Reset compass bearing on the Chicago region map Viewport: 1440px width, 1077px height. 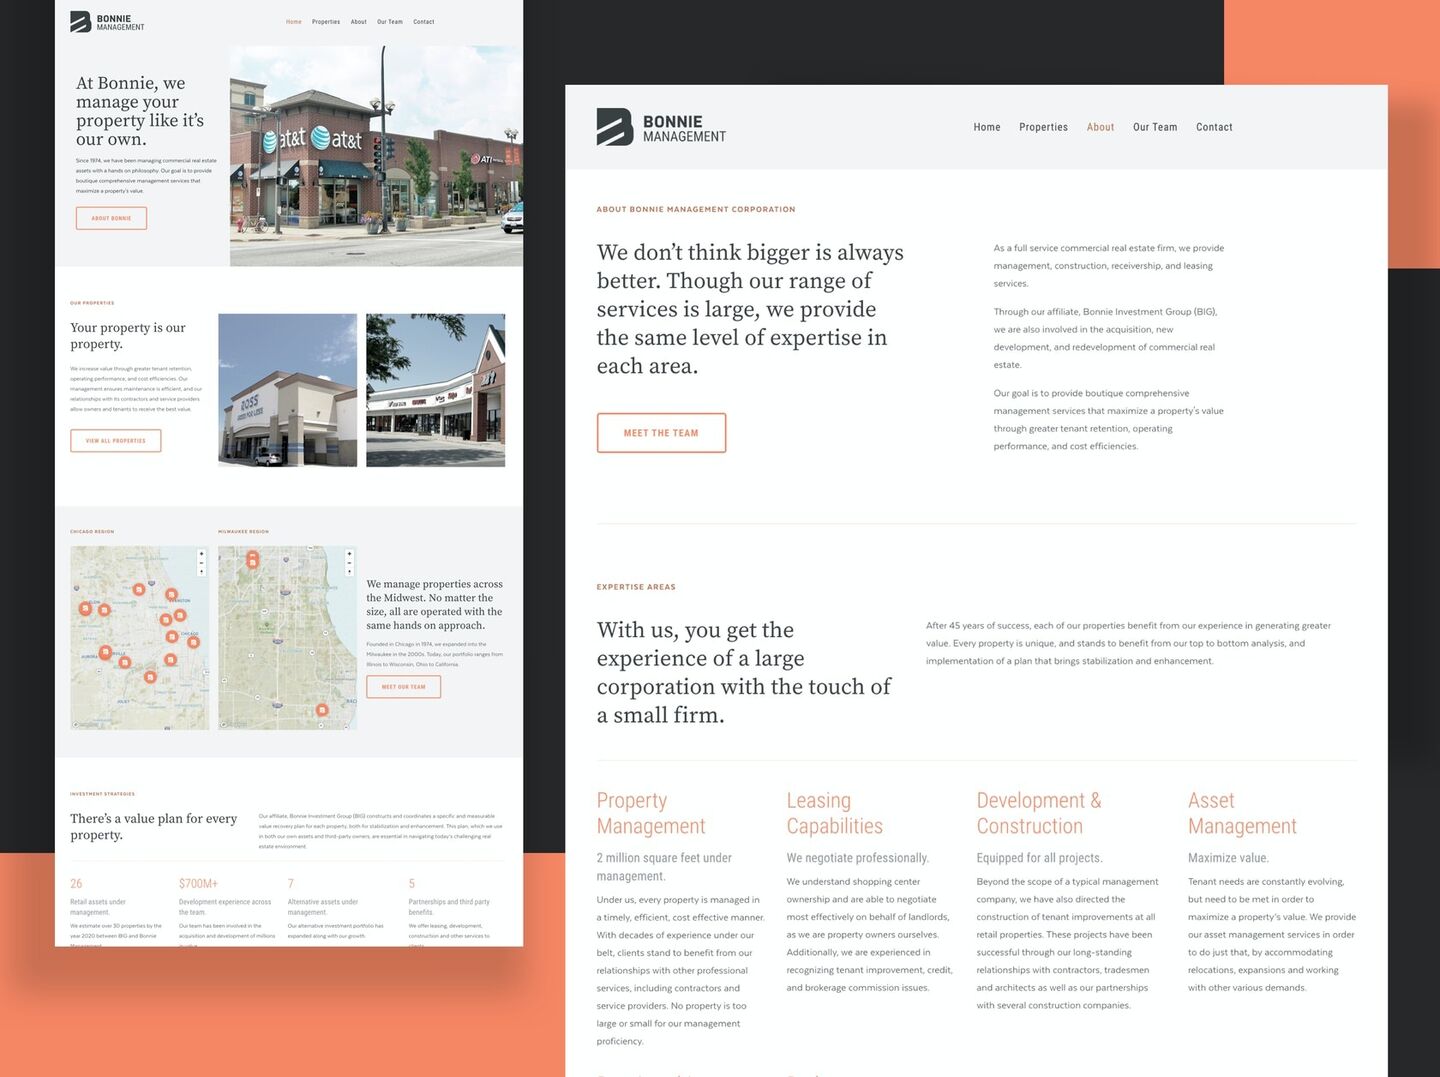pyautogui.click(x=202, y=572)
